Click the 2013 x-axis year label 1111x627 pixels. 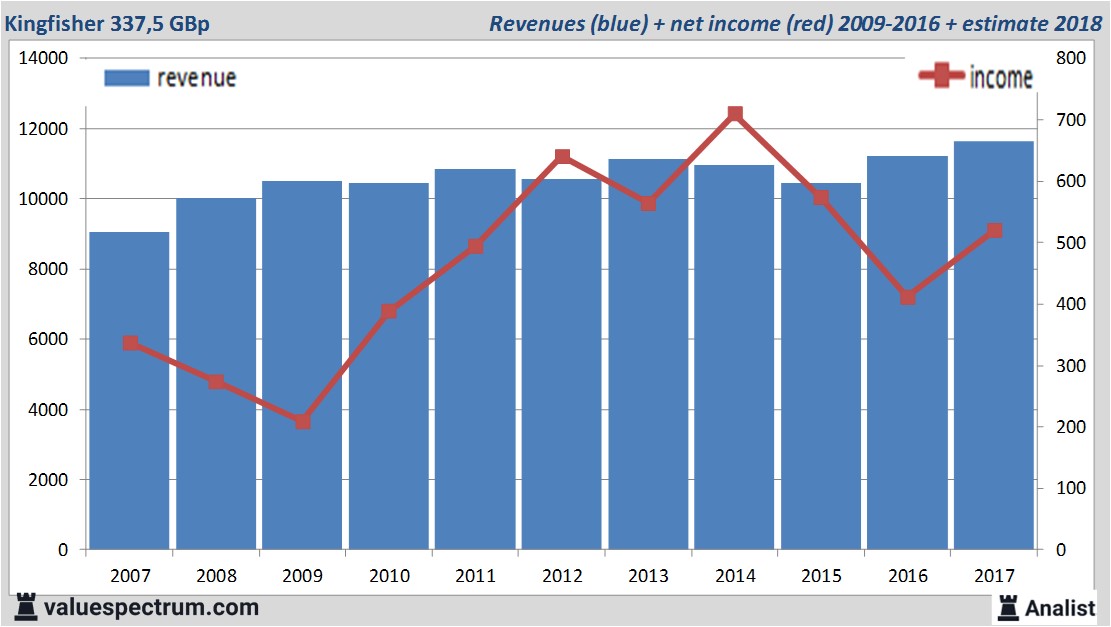tap(648, 576)
